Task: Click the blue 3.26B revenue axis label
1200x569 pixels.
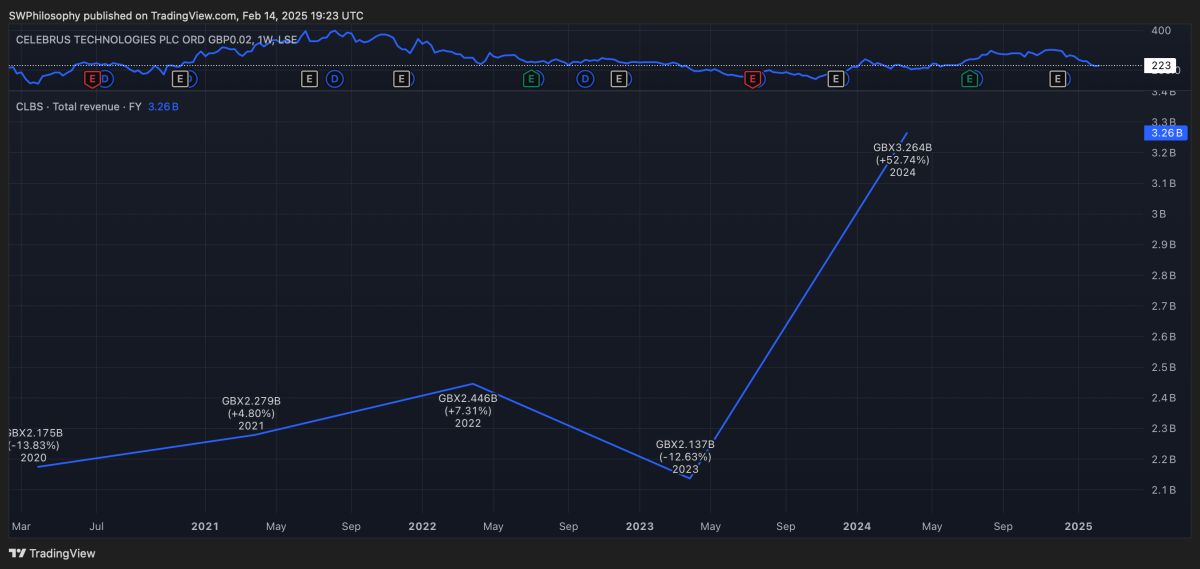Action: pyautogui.click(x=1166, y=132)
